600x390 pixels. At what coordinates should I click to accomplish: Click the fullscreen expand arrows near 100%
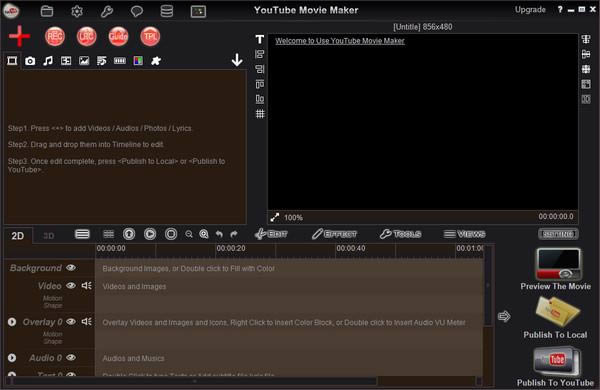pyautogui.click(x=275, y=217)
